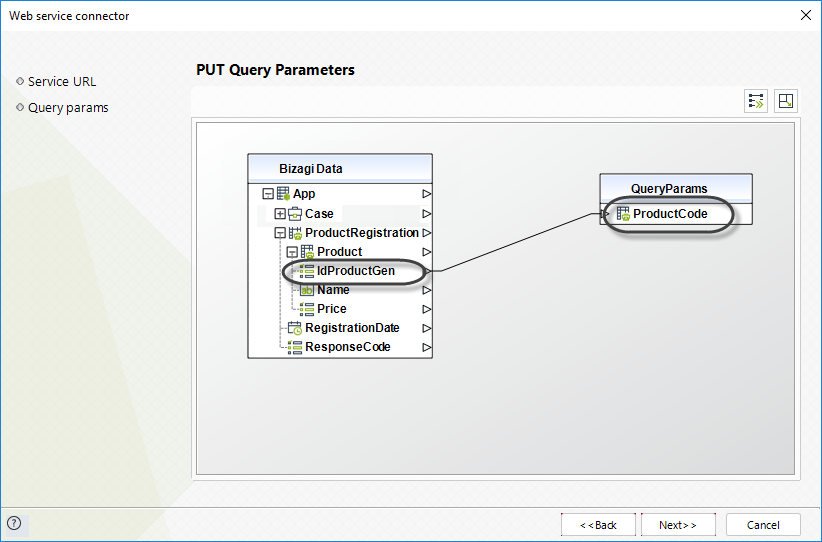
Task: Click the QueryParams panel header
Action: pos(676,189)
